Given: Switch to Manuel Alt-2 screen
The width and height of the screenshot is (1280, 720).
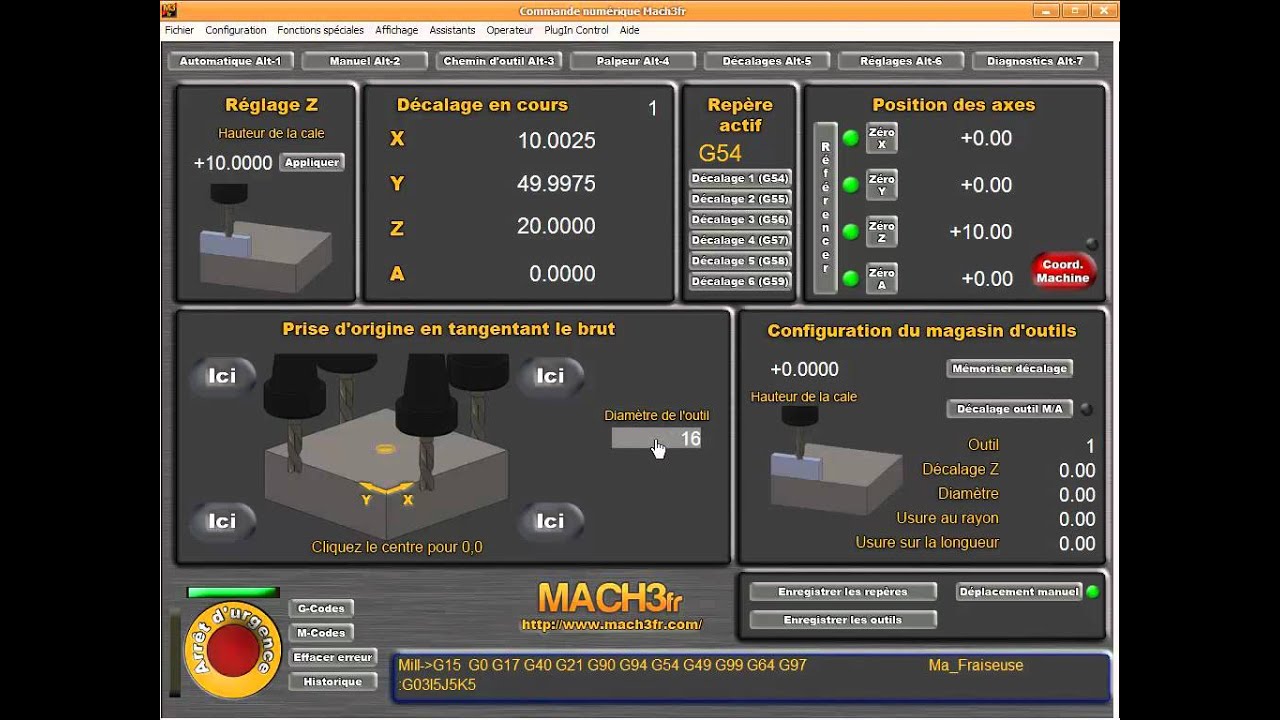Looking at the screenshot, I should click(365, 61).
